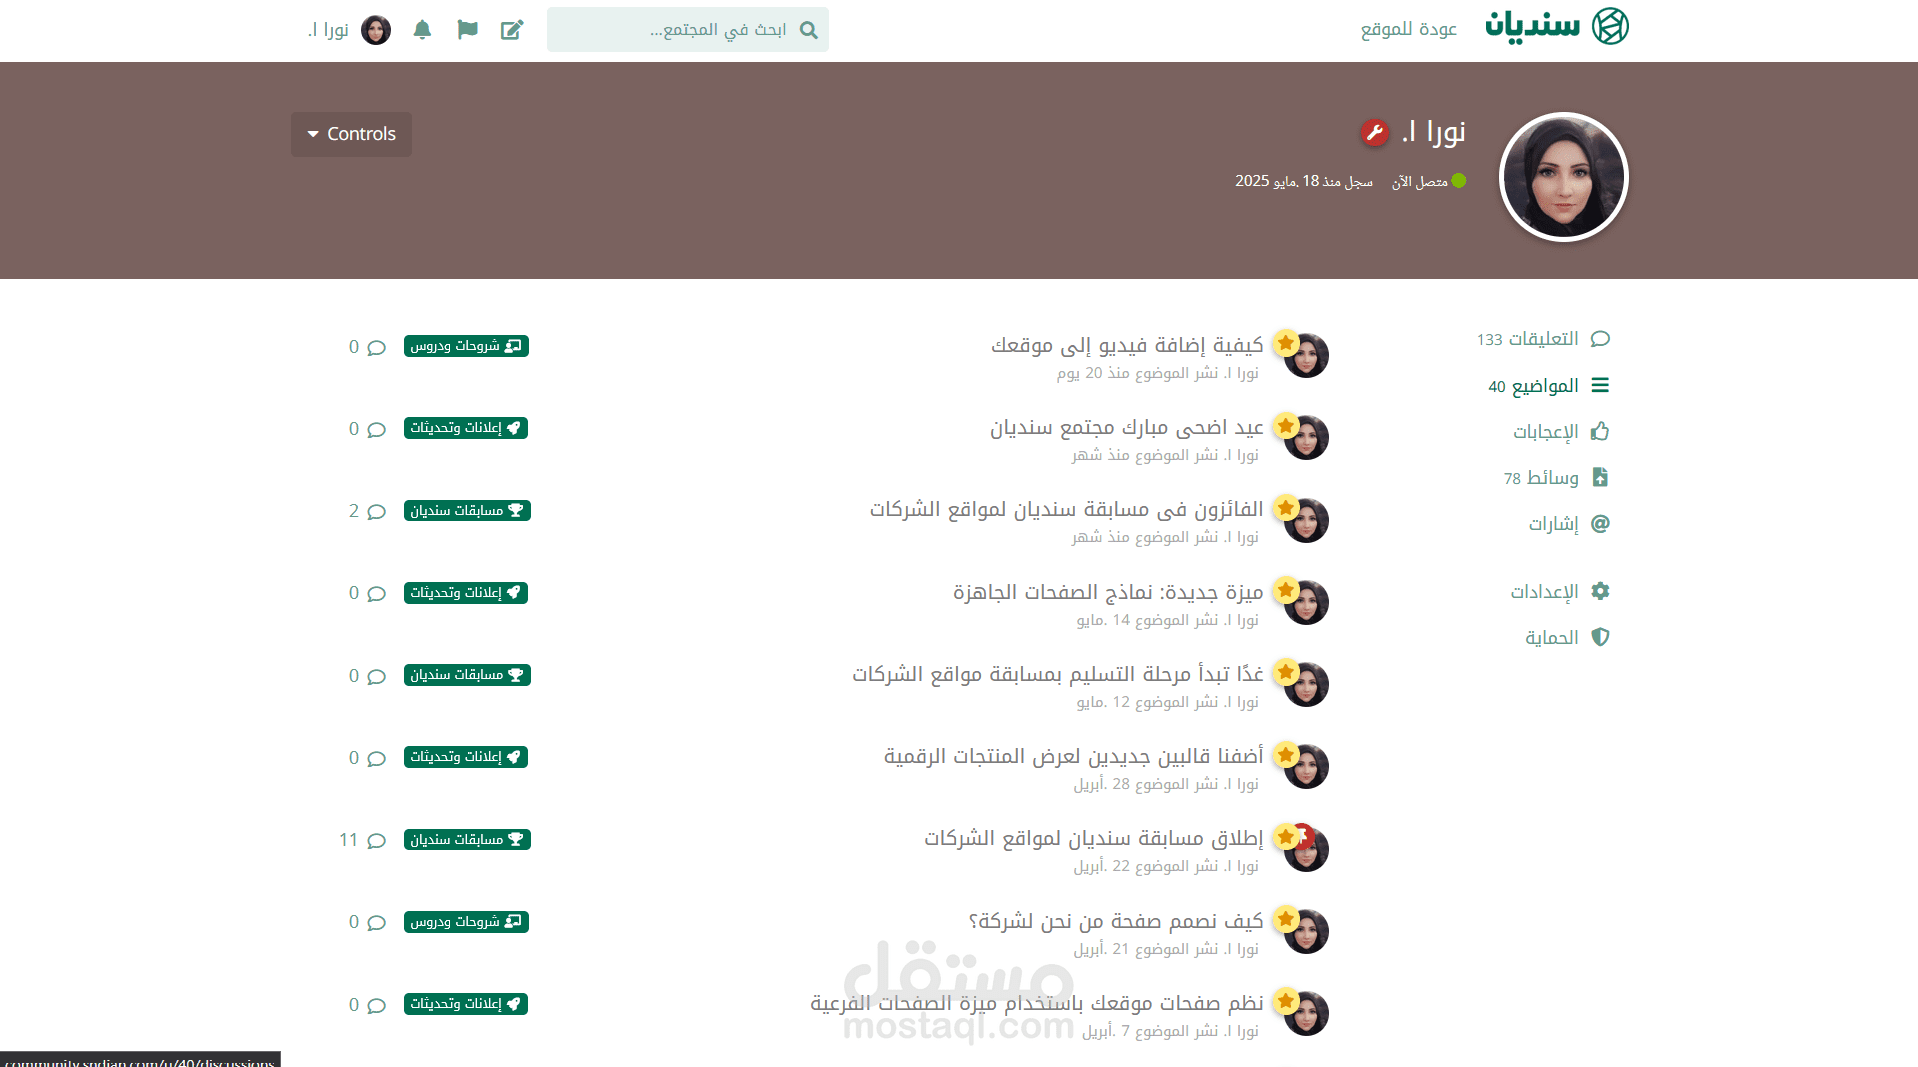Viewport: 1918px width, 1067px height.
Task: Click reply bubble on غدًا تبدأ row
Action: pos(367,676)
